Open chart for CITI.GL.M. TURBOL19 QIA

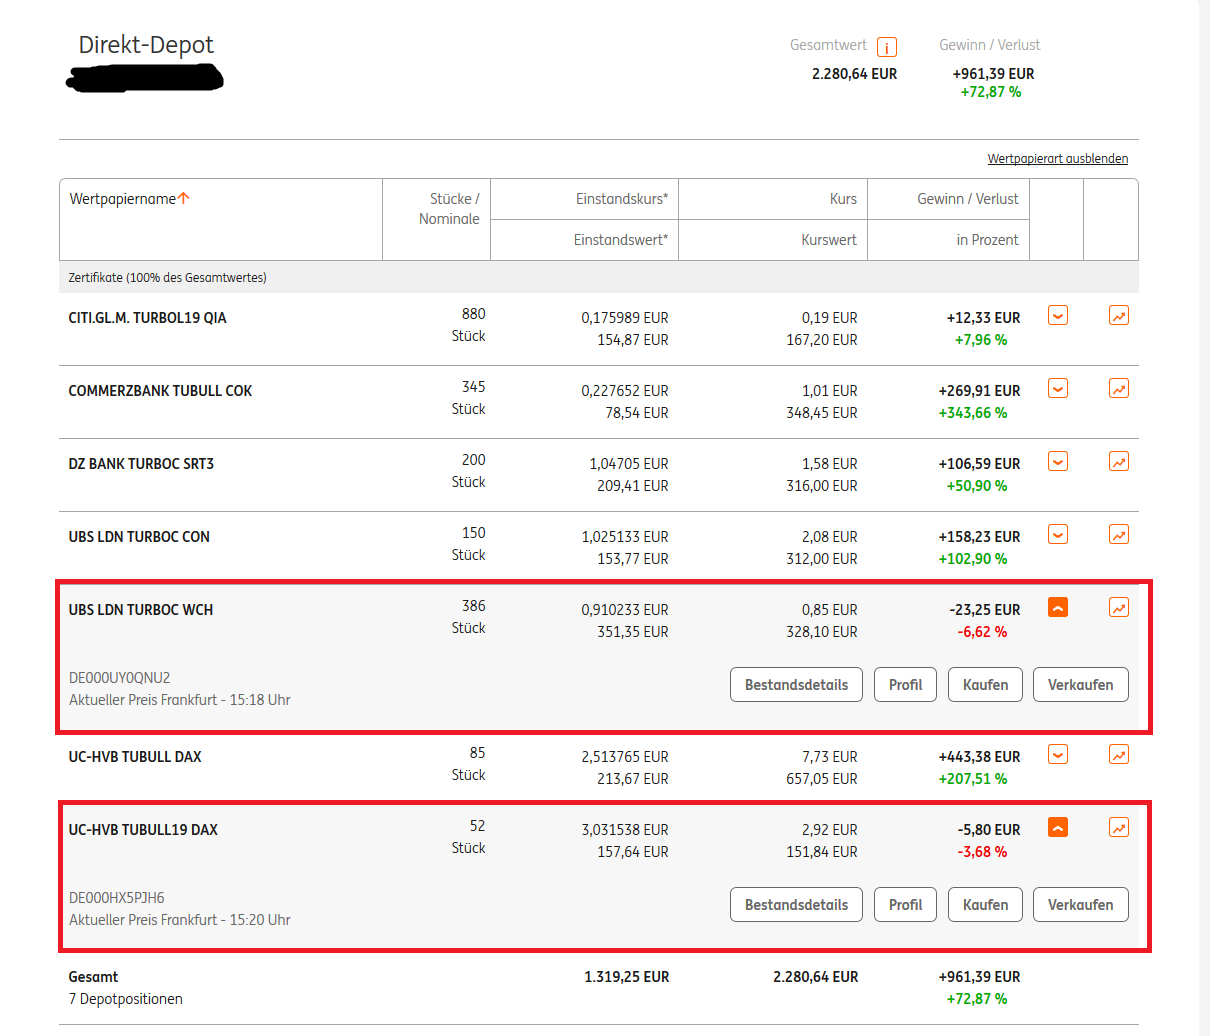pyautogui.click(x=1119, y=316)
